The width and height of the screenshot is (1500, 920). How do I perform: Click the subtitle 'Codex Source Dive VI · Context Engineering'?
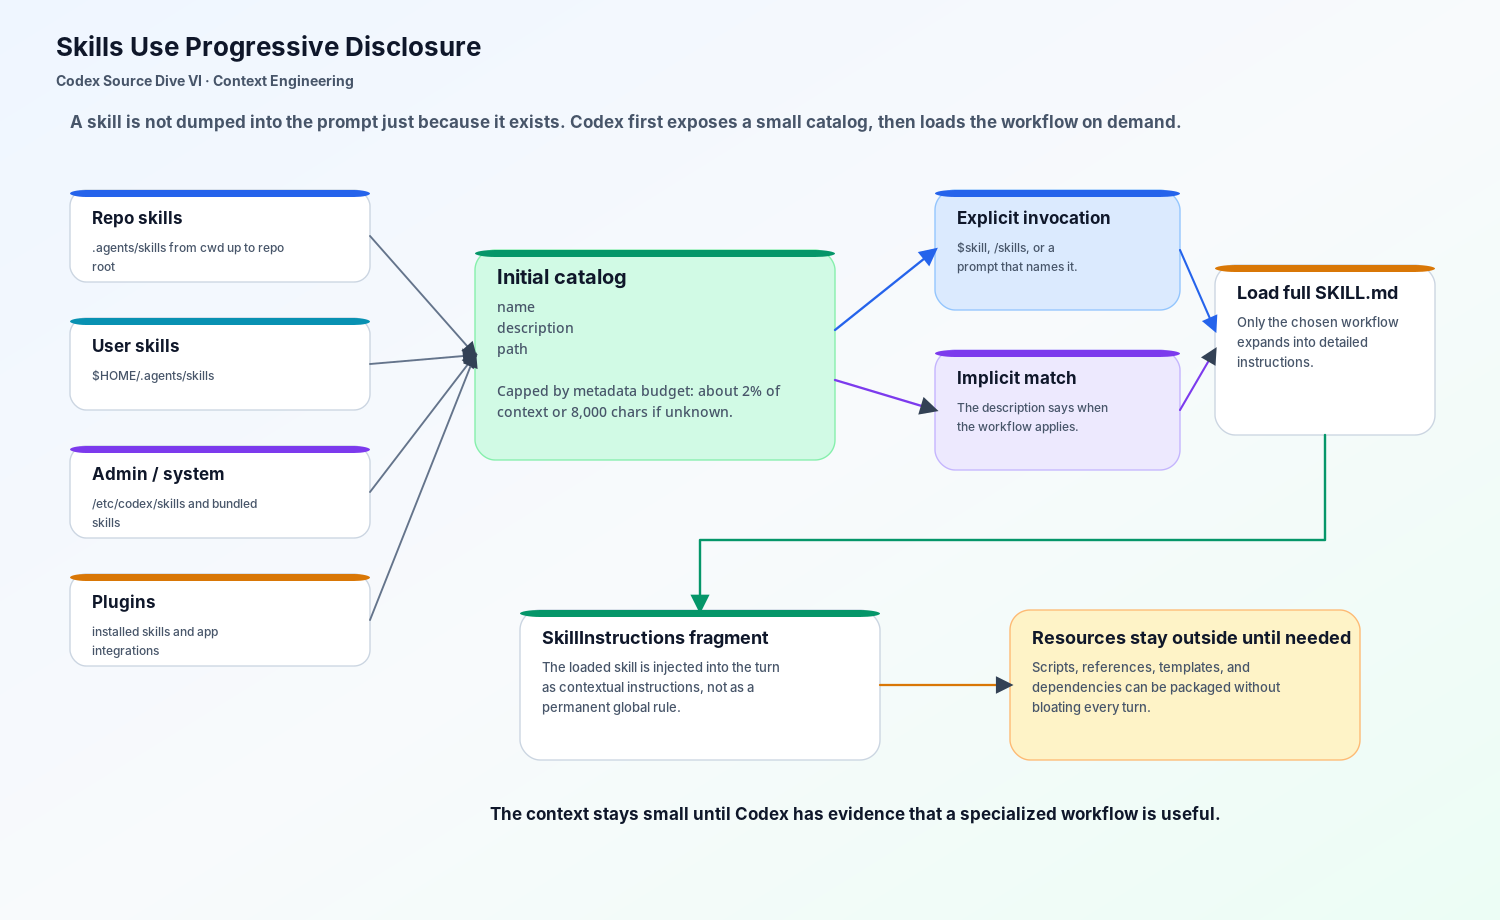click(205, 81)
